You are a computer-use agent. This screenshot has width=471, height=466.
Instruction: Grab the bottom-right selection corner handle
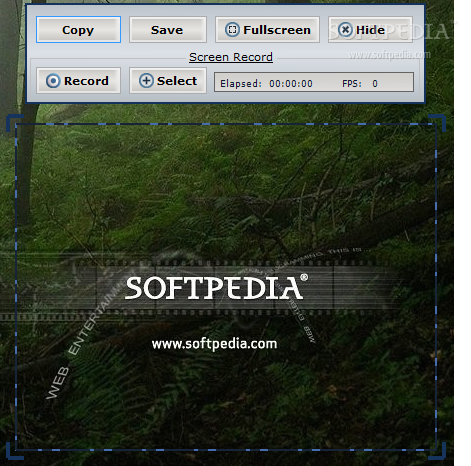[x=438, y=452]
